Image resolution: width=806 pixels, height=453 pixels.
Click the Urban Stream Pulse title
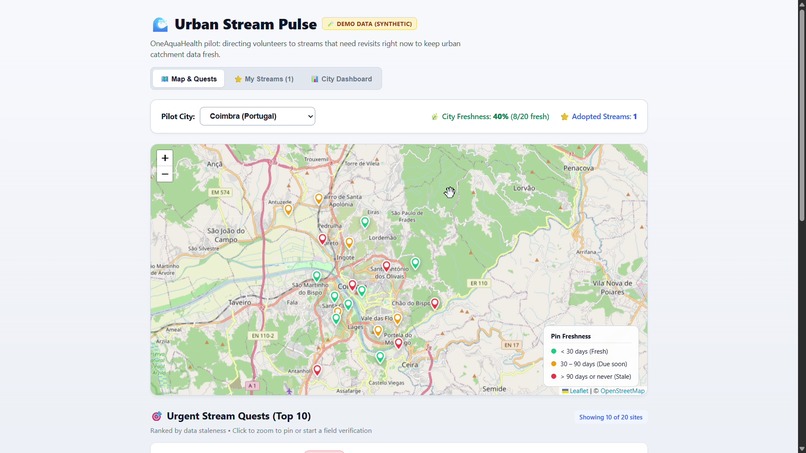coord(245,24)
